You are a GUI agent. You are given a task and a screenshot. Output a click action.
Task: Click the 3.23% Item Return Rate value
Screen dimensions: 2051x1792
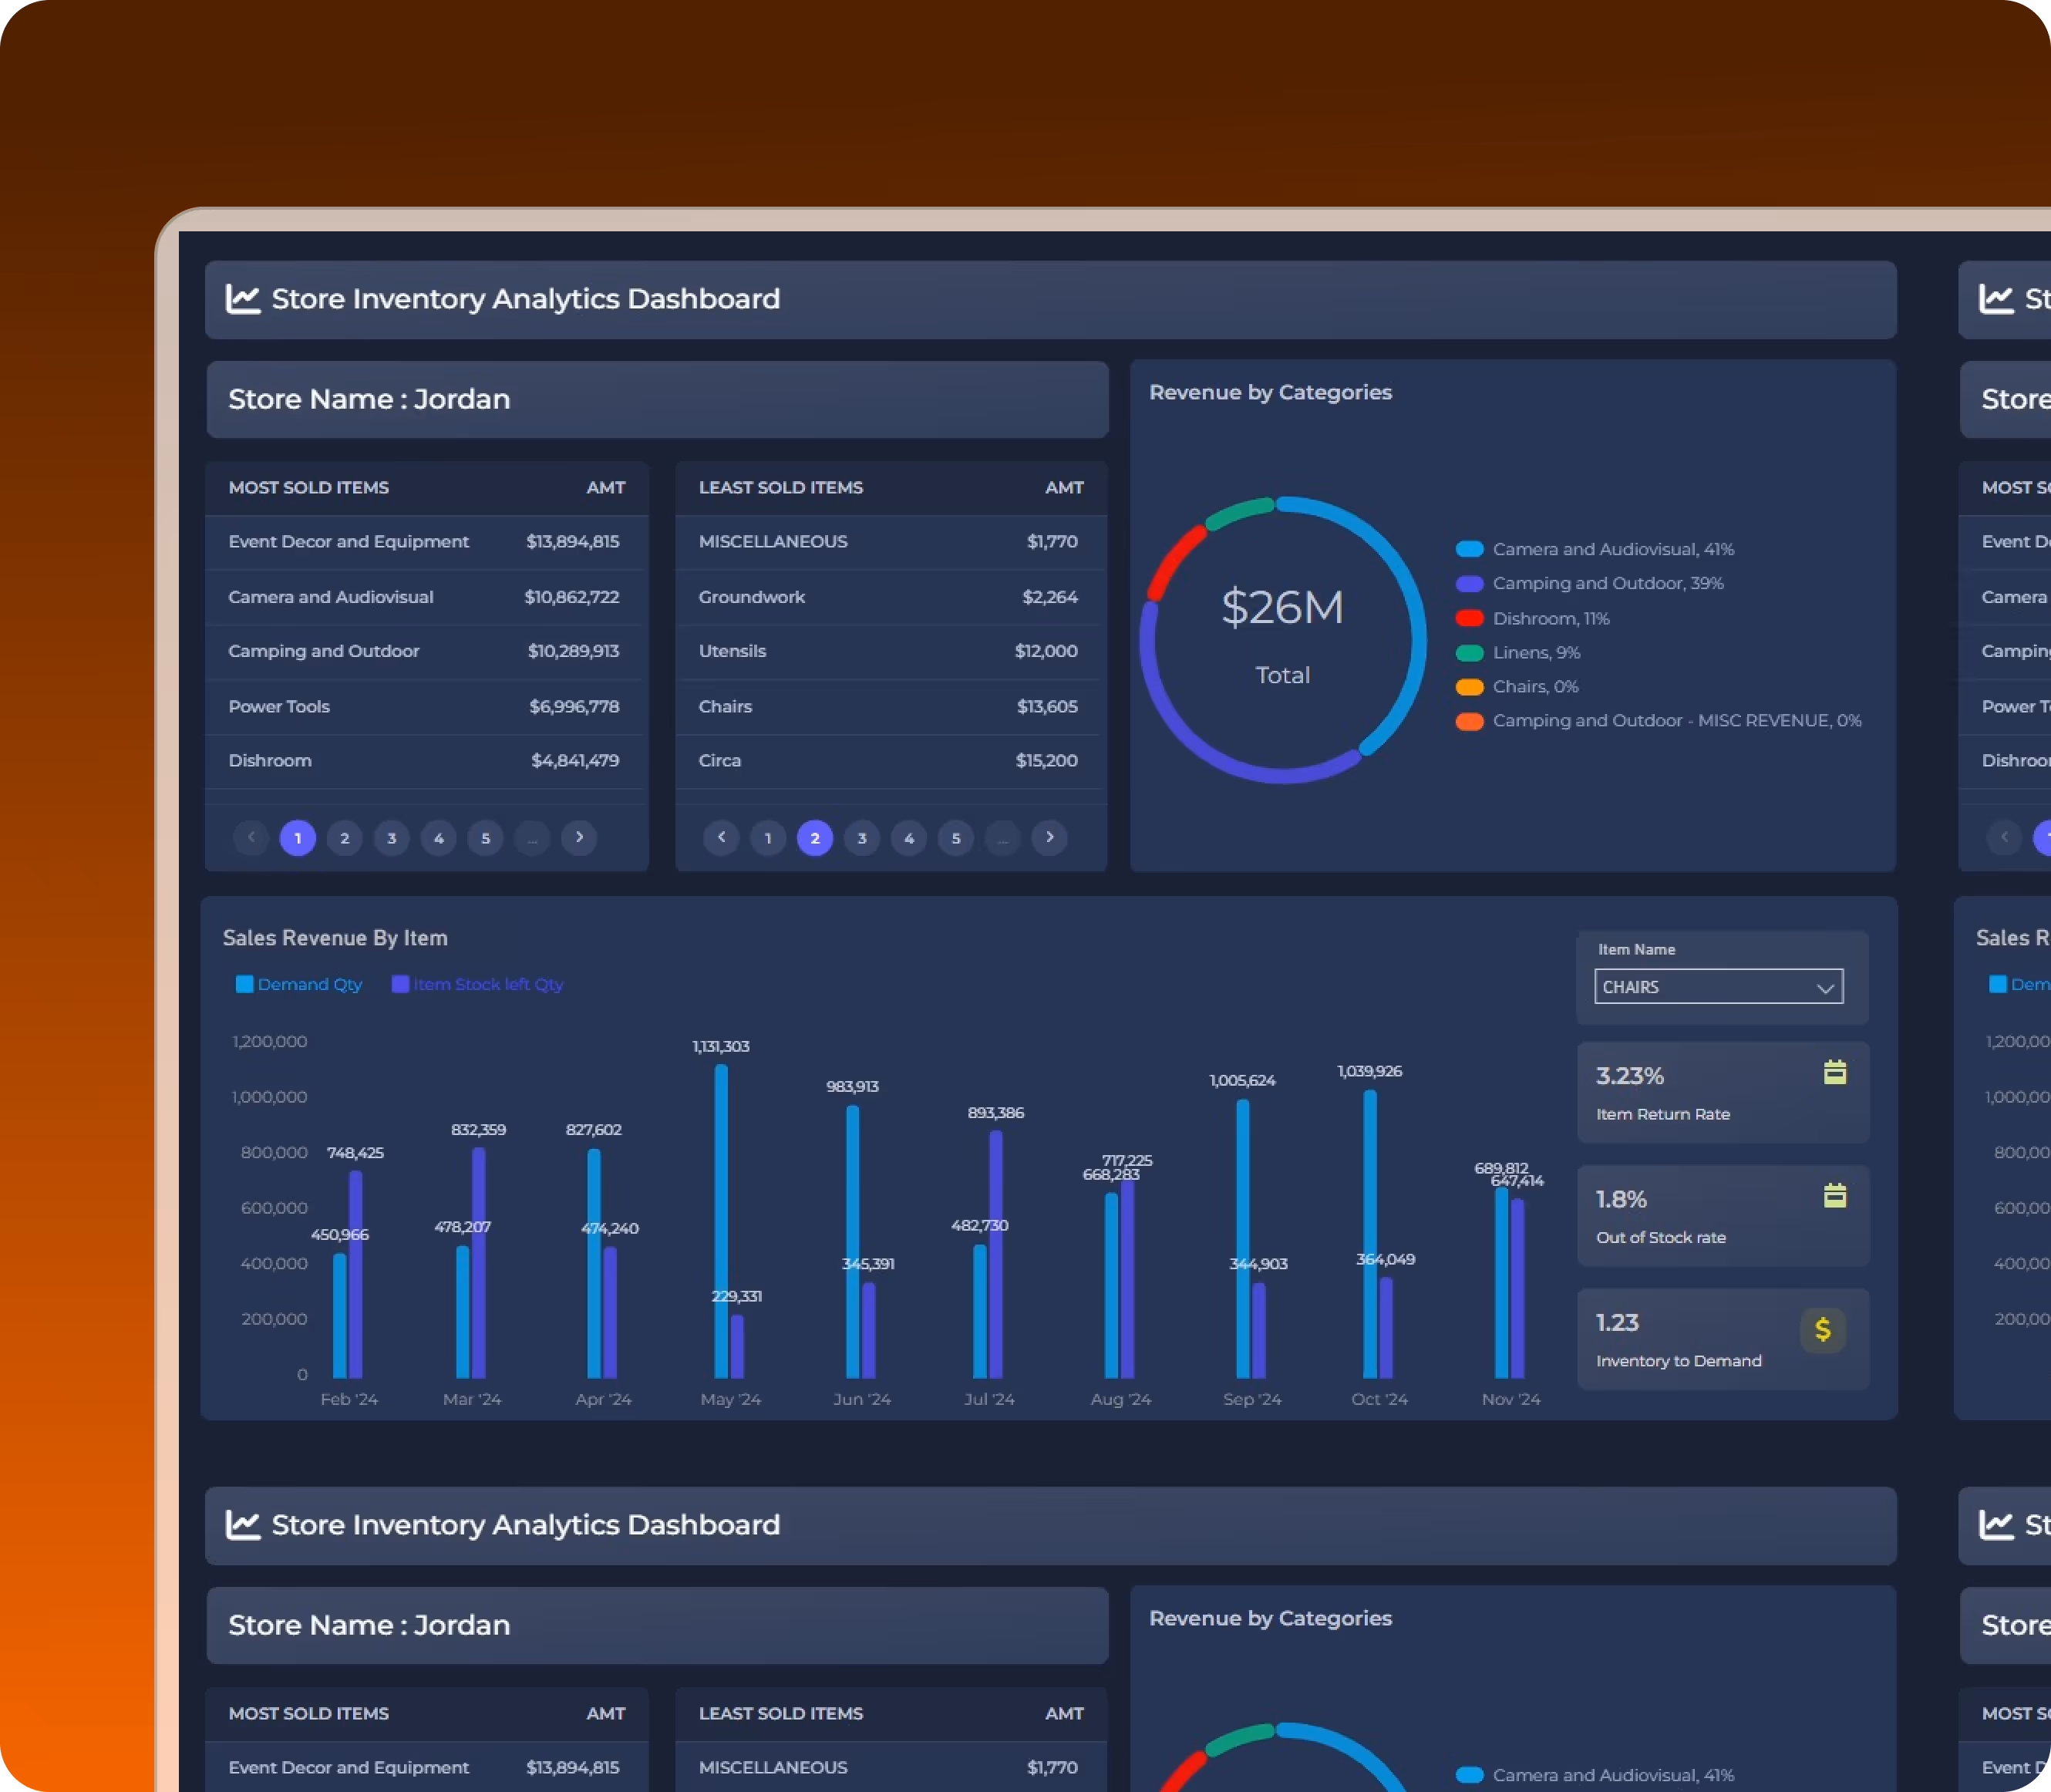tap(1629, 1076)
